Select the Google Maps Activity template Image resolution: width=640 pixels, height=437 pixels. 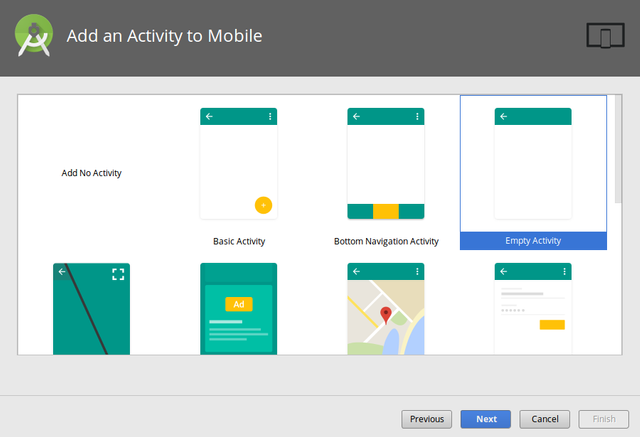pyautogui.click(x=386, y=309)
